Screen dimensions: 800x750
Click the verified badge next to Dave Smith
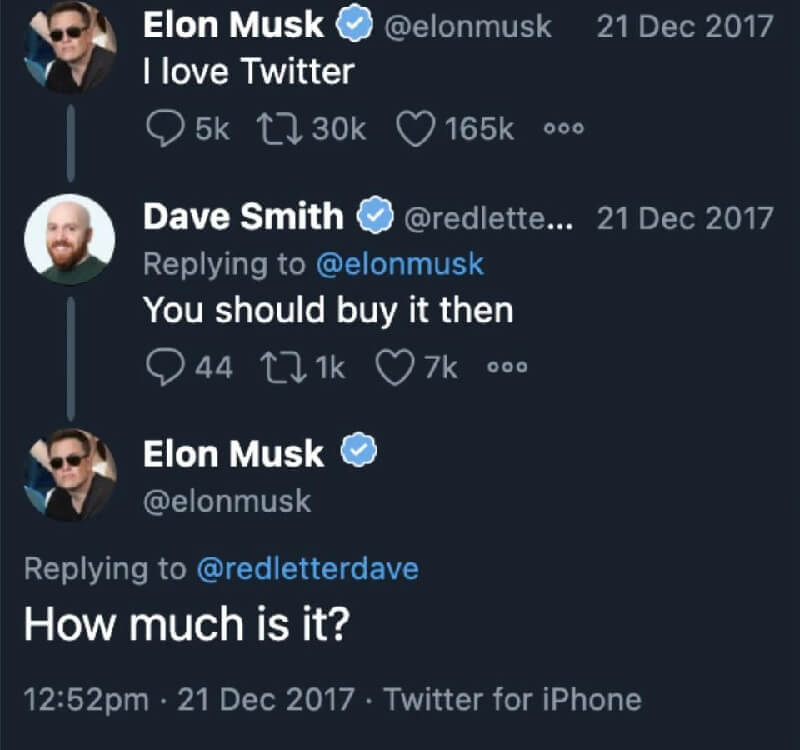pos(375,215)
